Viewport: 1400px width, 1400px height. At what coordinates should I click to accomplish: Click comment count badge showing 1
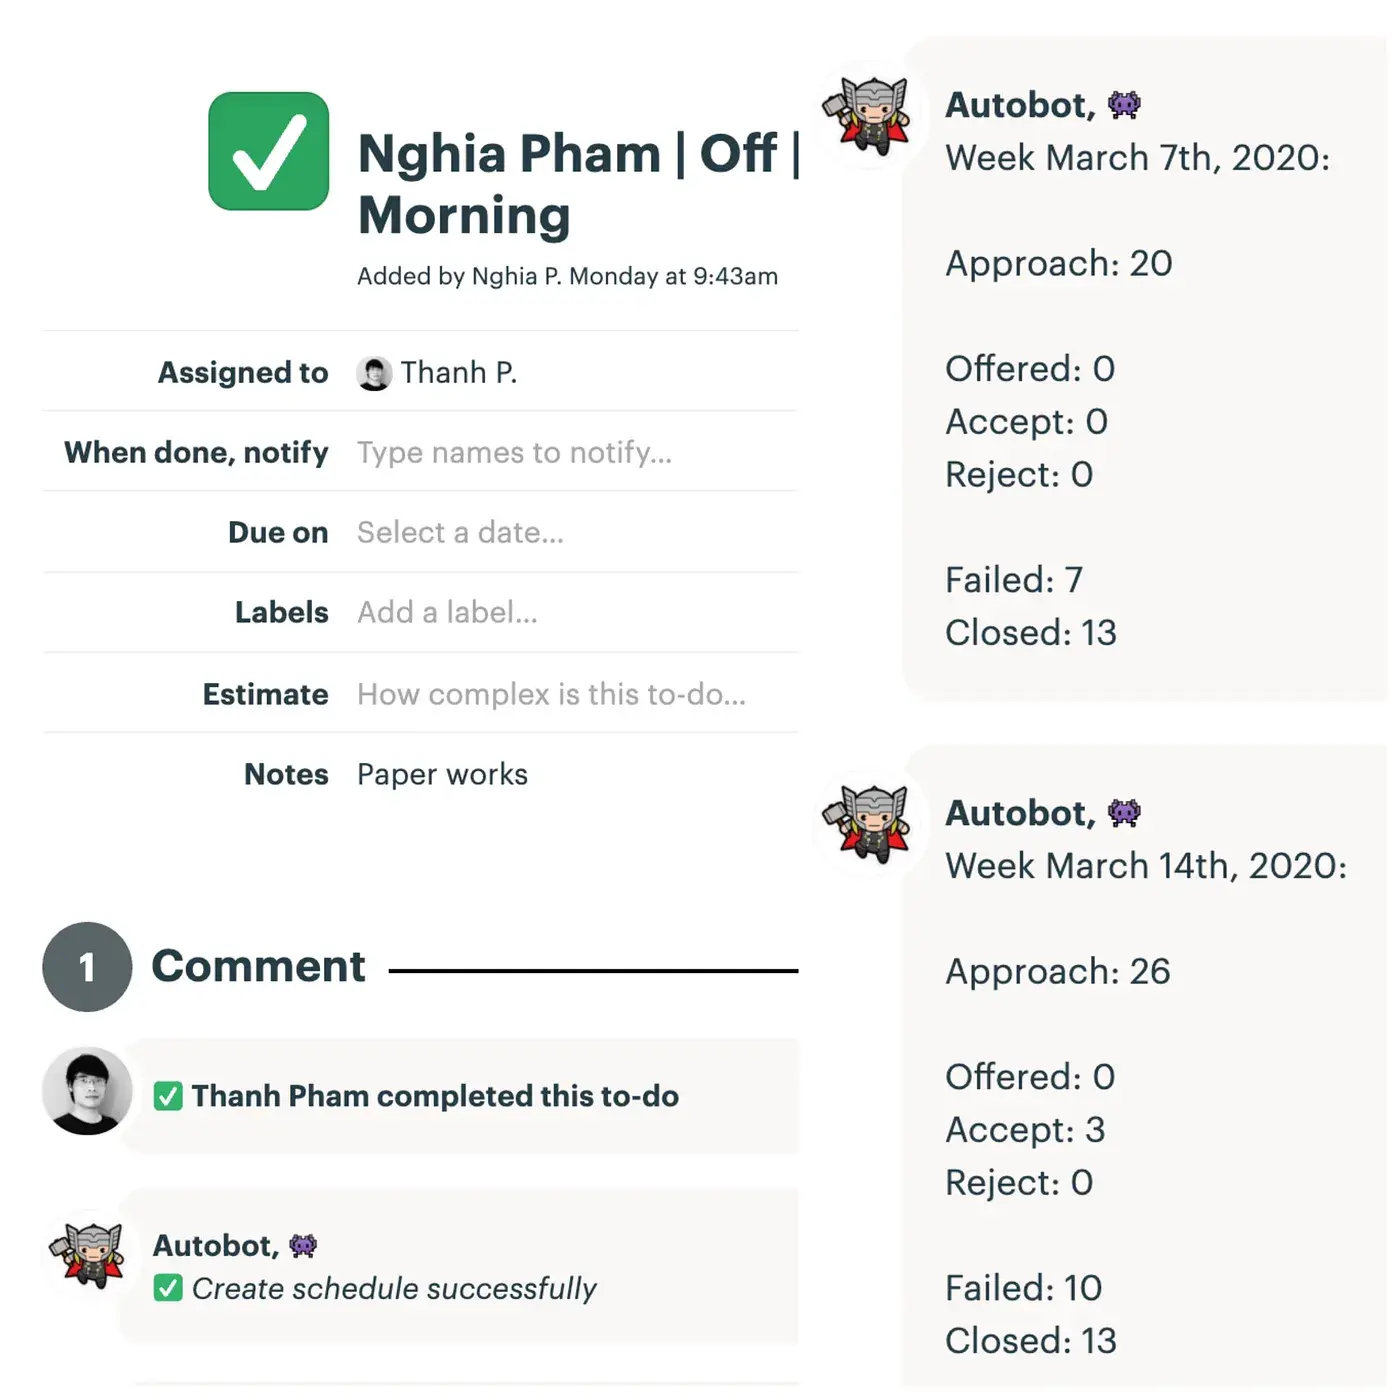pyautogui.click(x=87, y=966)
